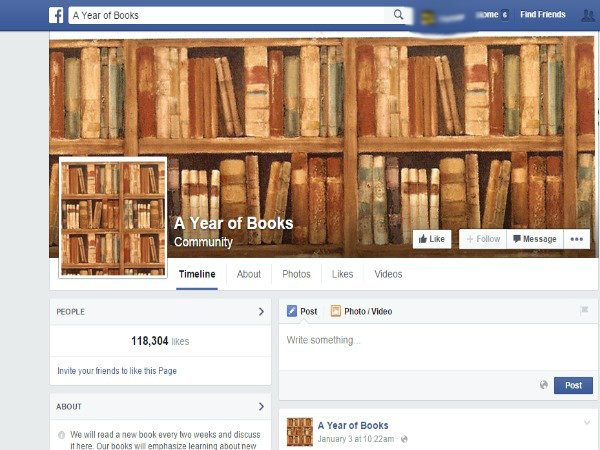Click the post's small profile thumbnail

(x=300, y=432)
